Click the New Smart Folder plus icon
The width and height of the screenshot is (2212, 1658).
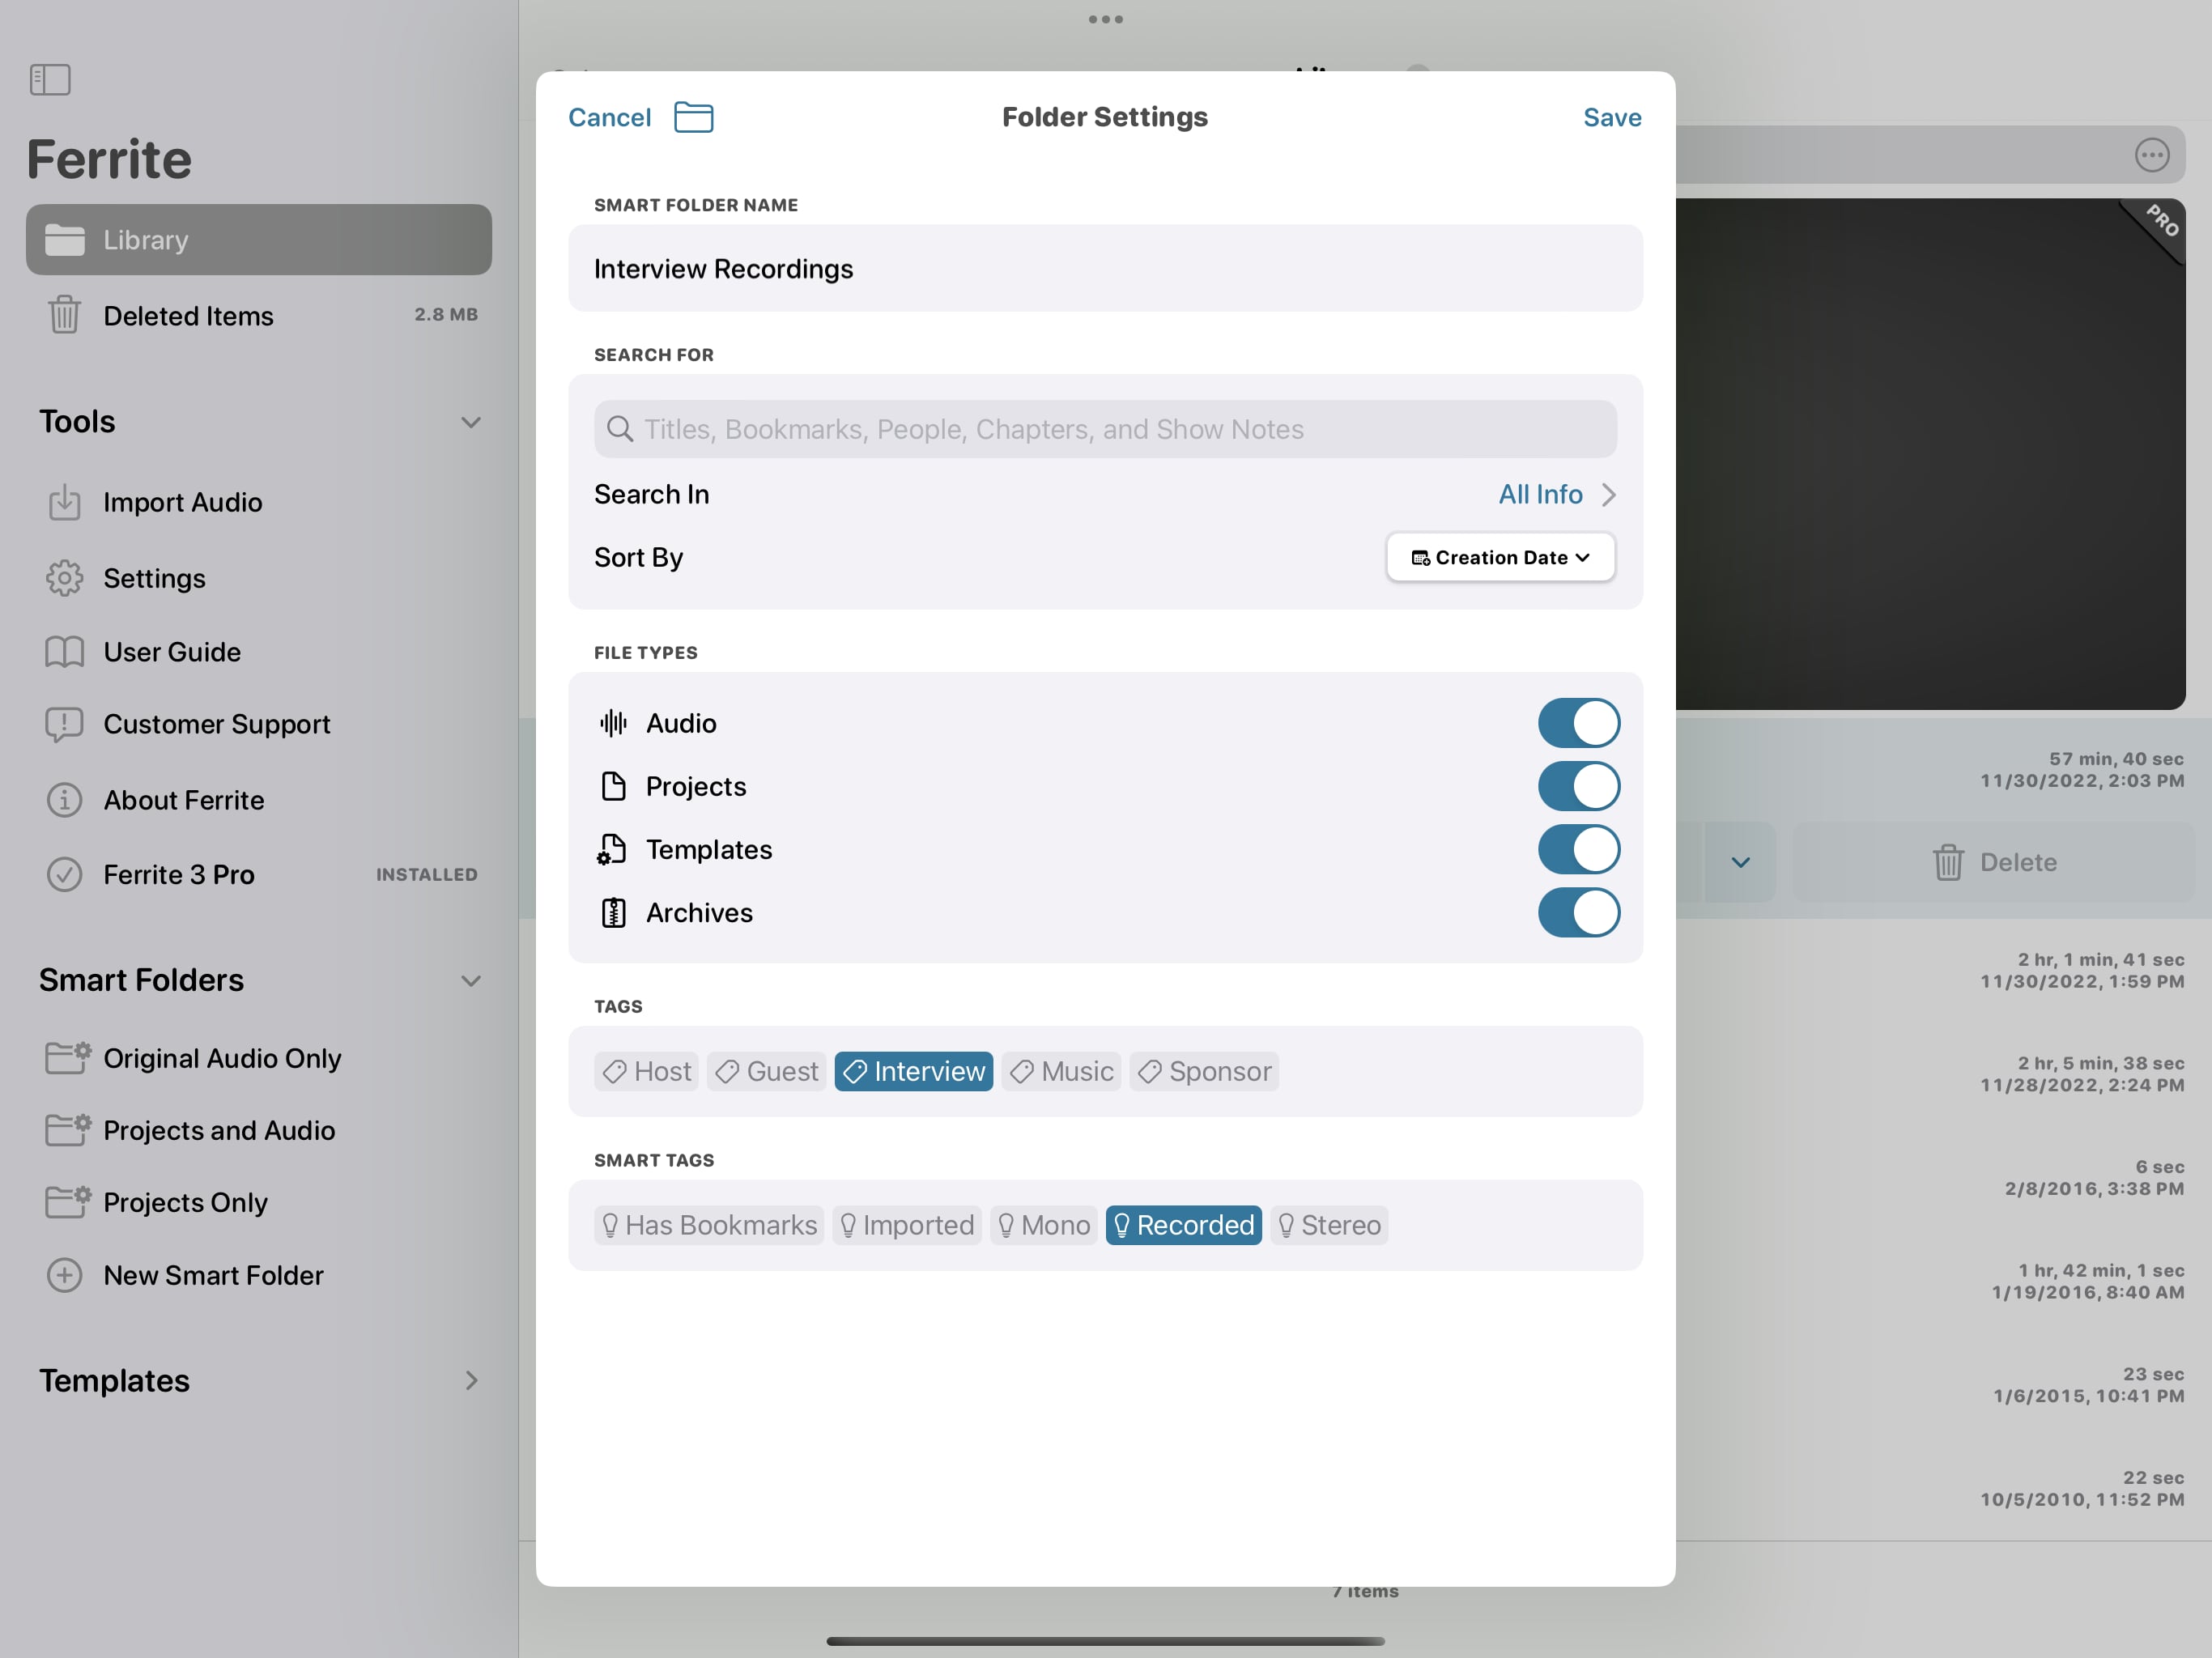(x=65, y=1275)
